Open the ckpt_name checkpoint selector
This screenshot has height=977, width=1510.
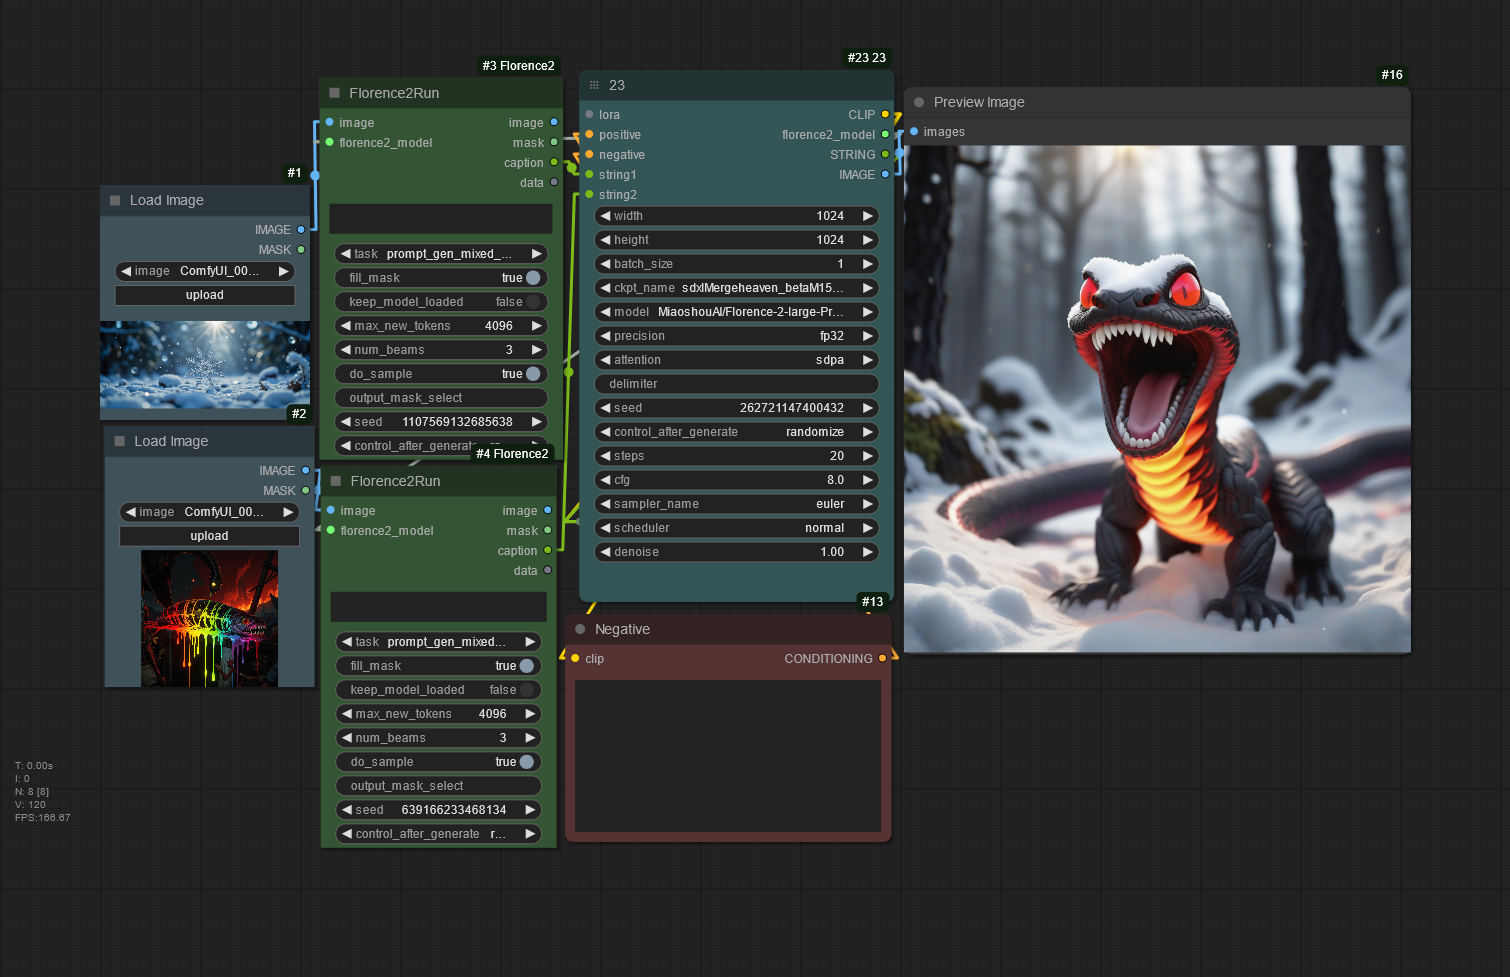(736, 288)
